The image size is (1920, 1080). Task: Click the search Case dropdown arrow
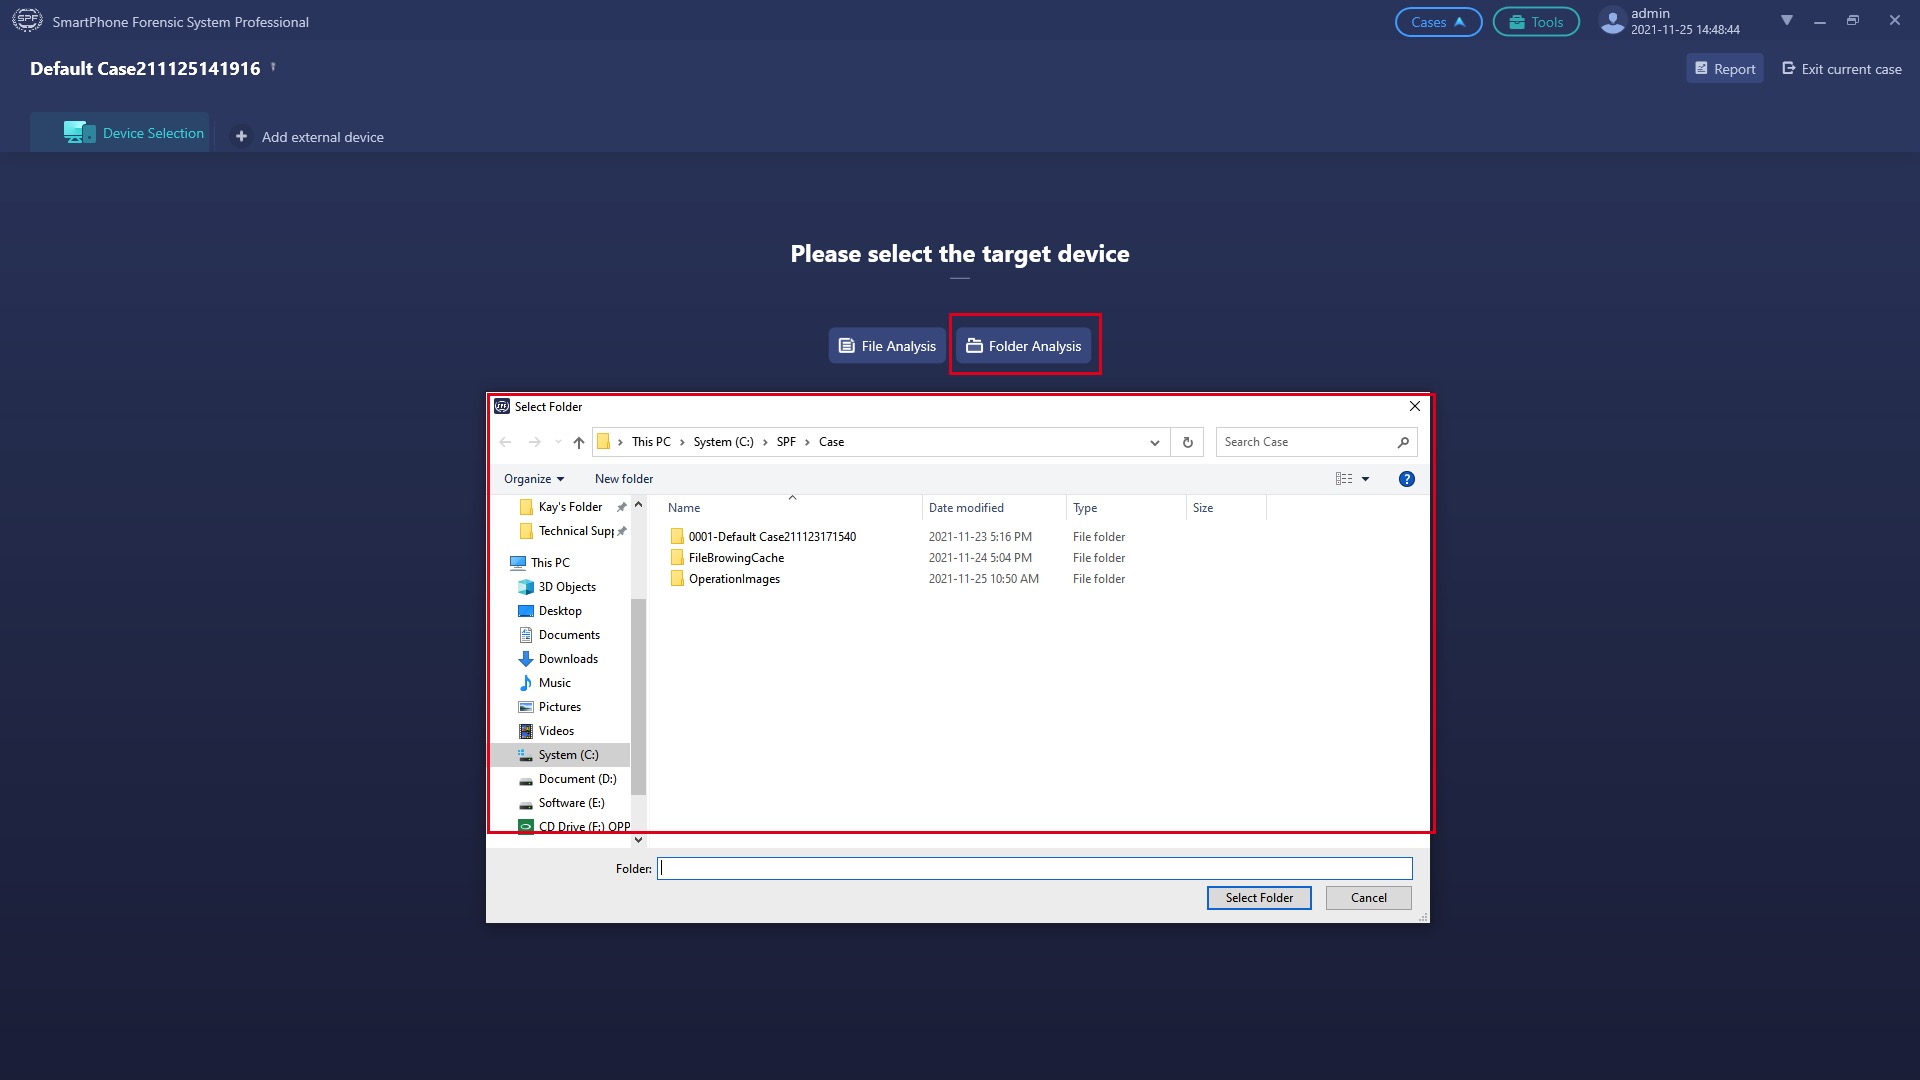(x=1154, y=442)
